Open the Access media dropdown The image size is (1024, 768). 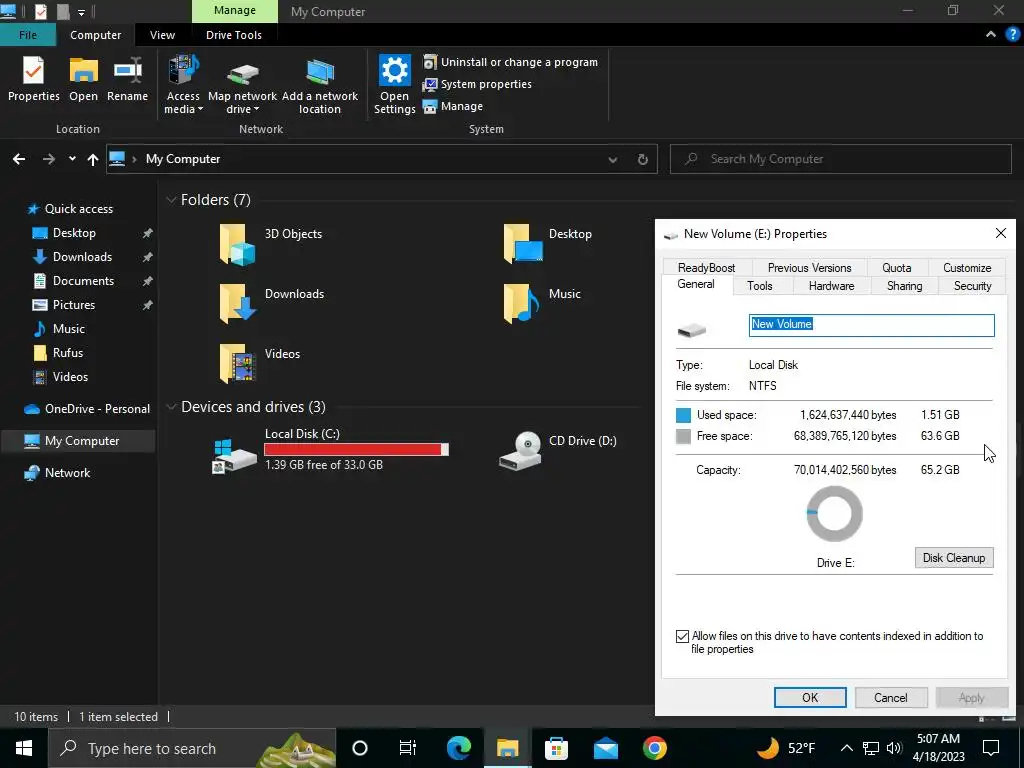(x=184, y=85)
